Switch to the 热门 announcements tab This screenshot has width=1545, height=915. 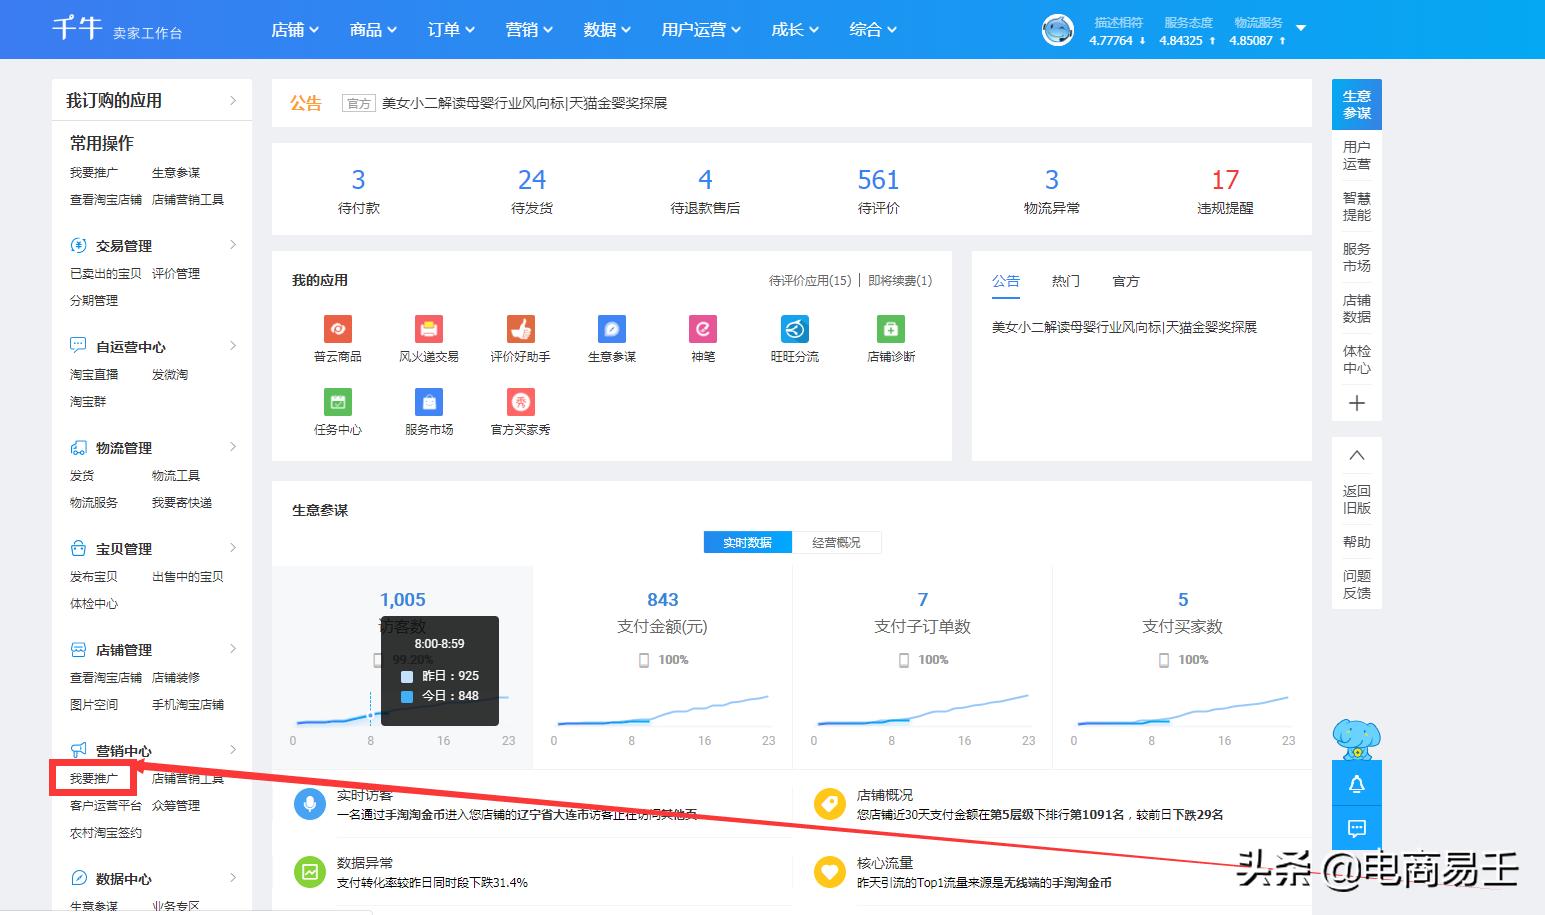click(1065, 281)
